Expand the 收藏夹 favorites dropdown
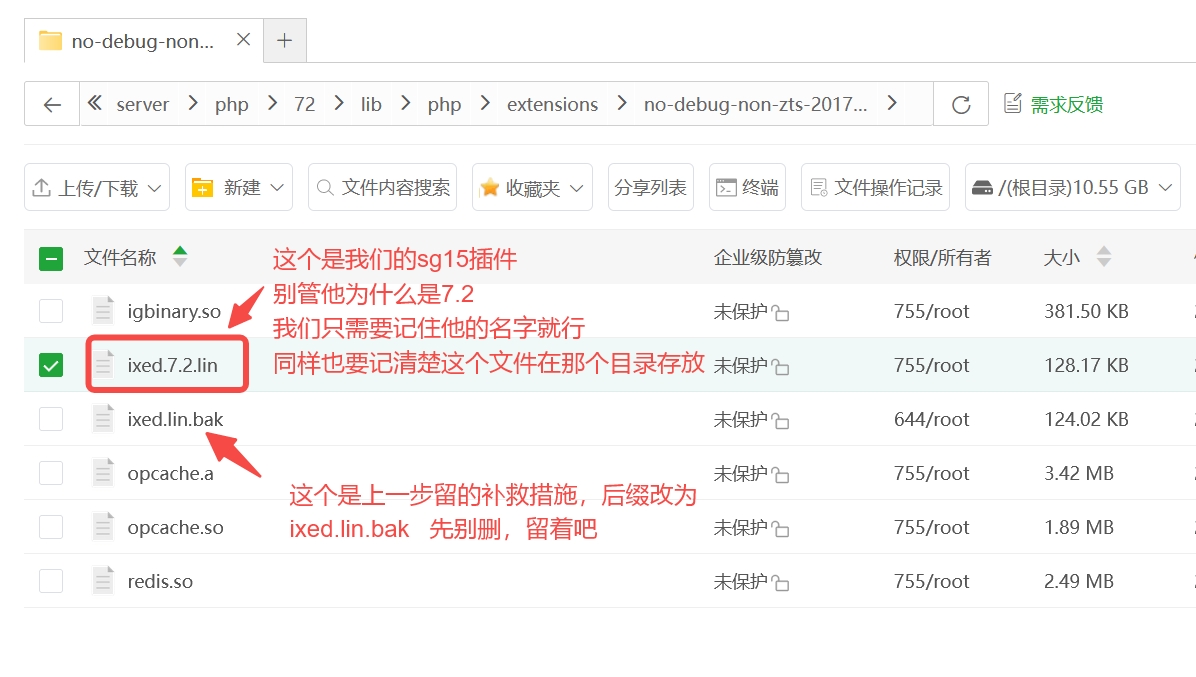This screenshot has height=677, width=1196. pos(532,187)
